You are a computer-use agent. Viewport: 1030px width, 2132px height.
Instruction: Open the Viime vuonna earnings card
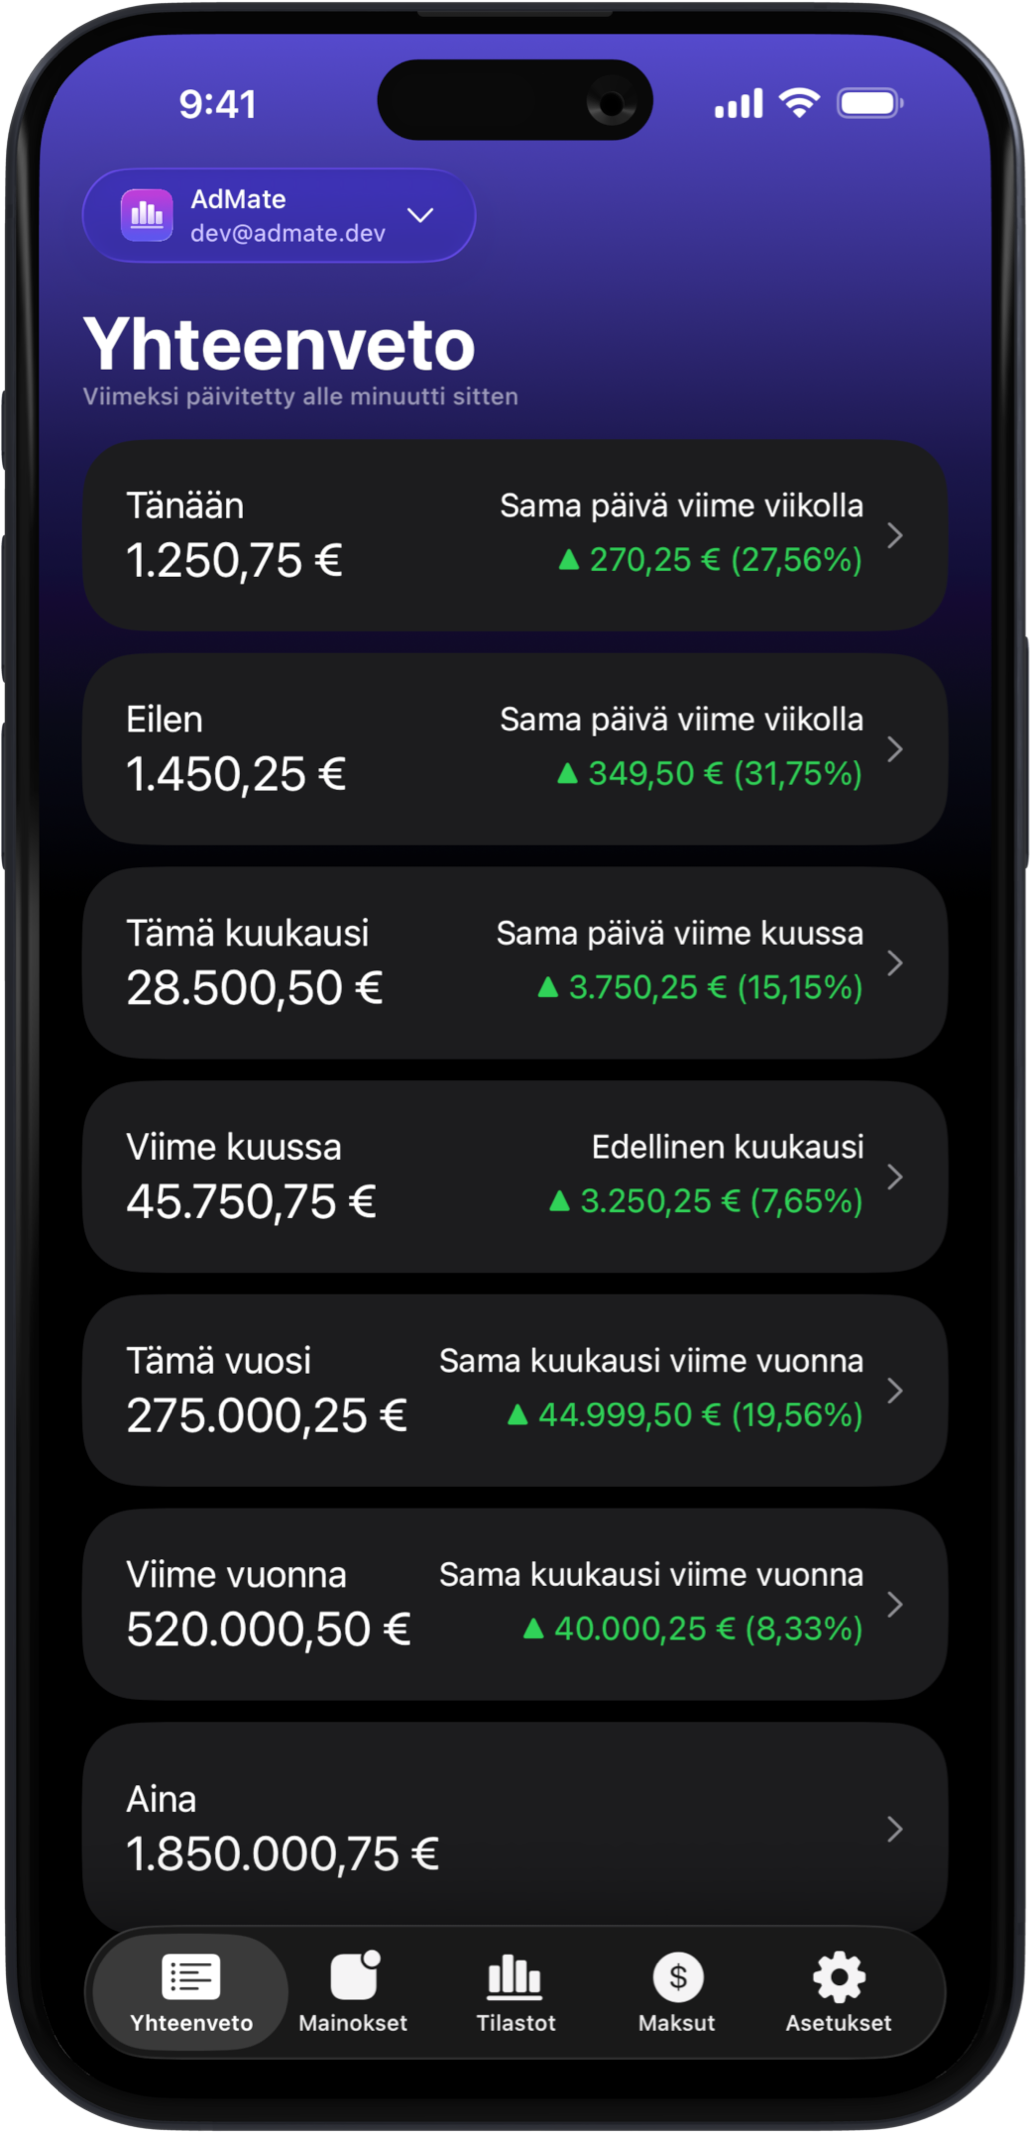click(514, 1604)
